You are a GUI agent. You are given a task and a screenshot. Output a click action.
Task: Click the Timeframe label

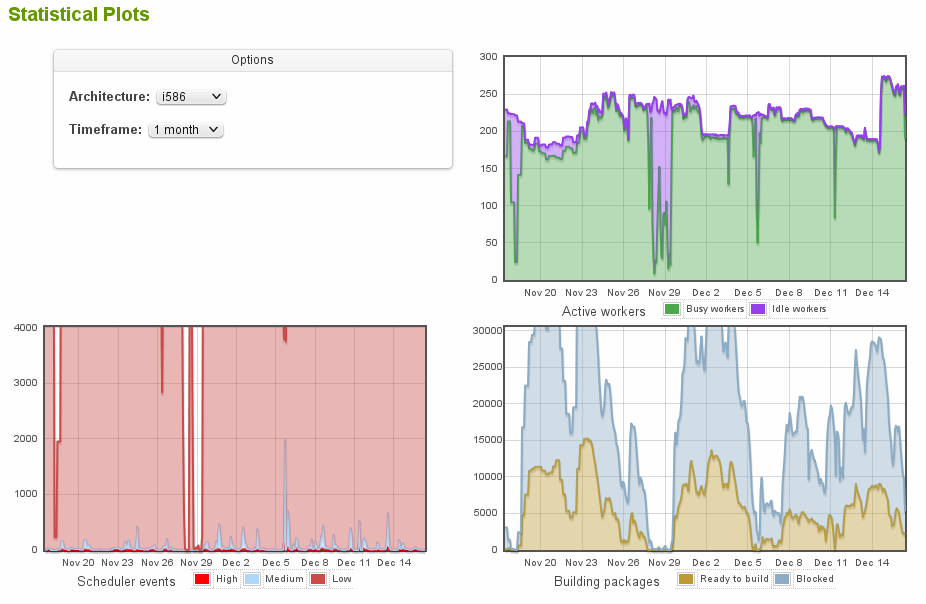click(x=105, y=130)
